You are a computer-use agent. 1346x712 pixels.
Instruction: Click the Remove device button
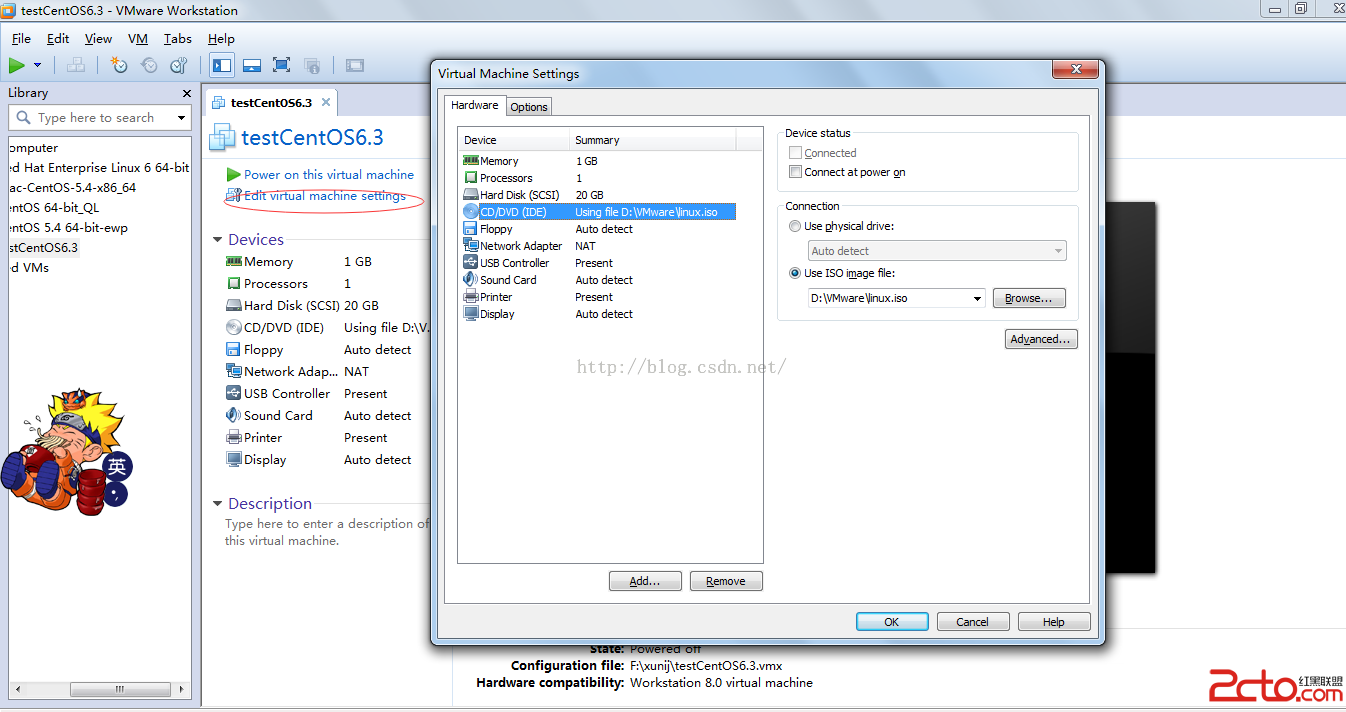coord(726,581)
